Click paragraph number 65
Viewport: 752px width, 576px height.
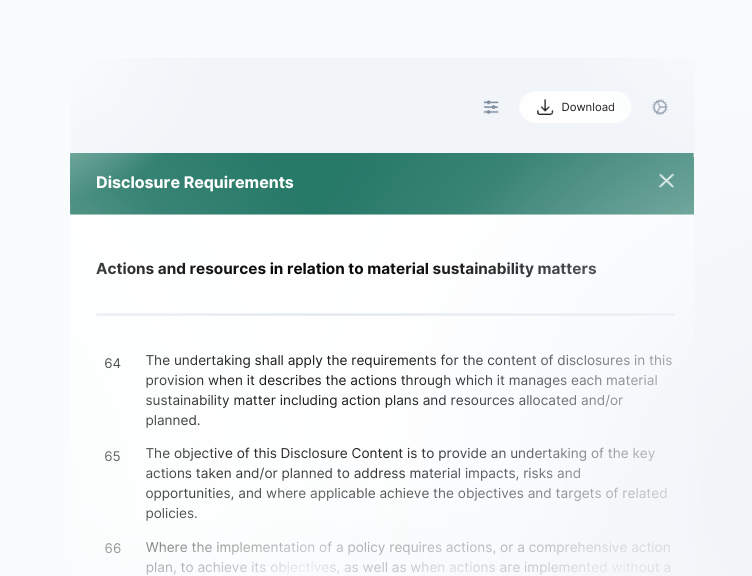pyautogui.click(x=112, y=456)
